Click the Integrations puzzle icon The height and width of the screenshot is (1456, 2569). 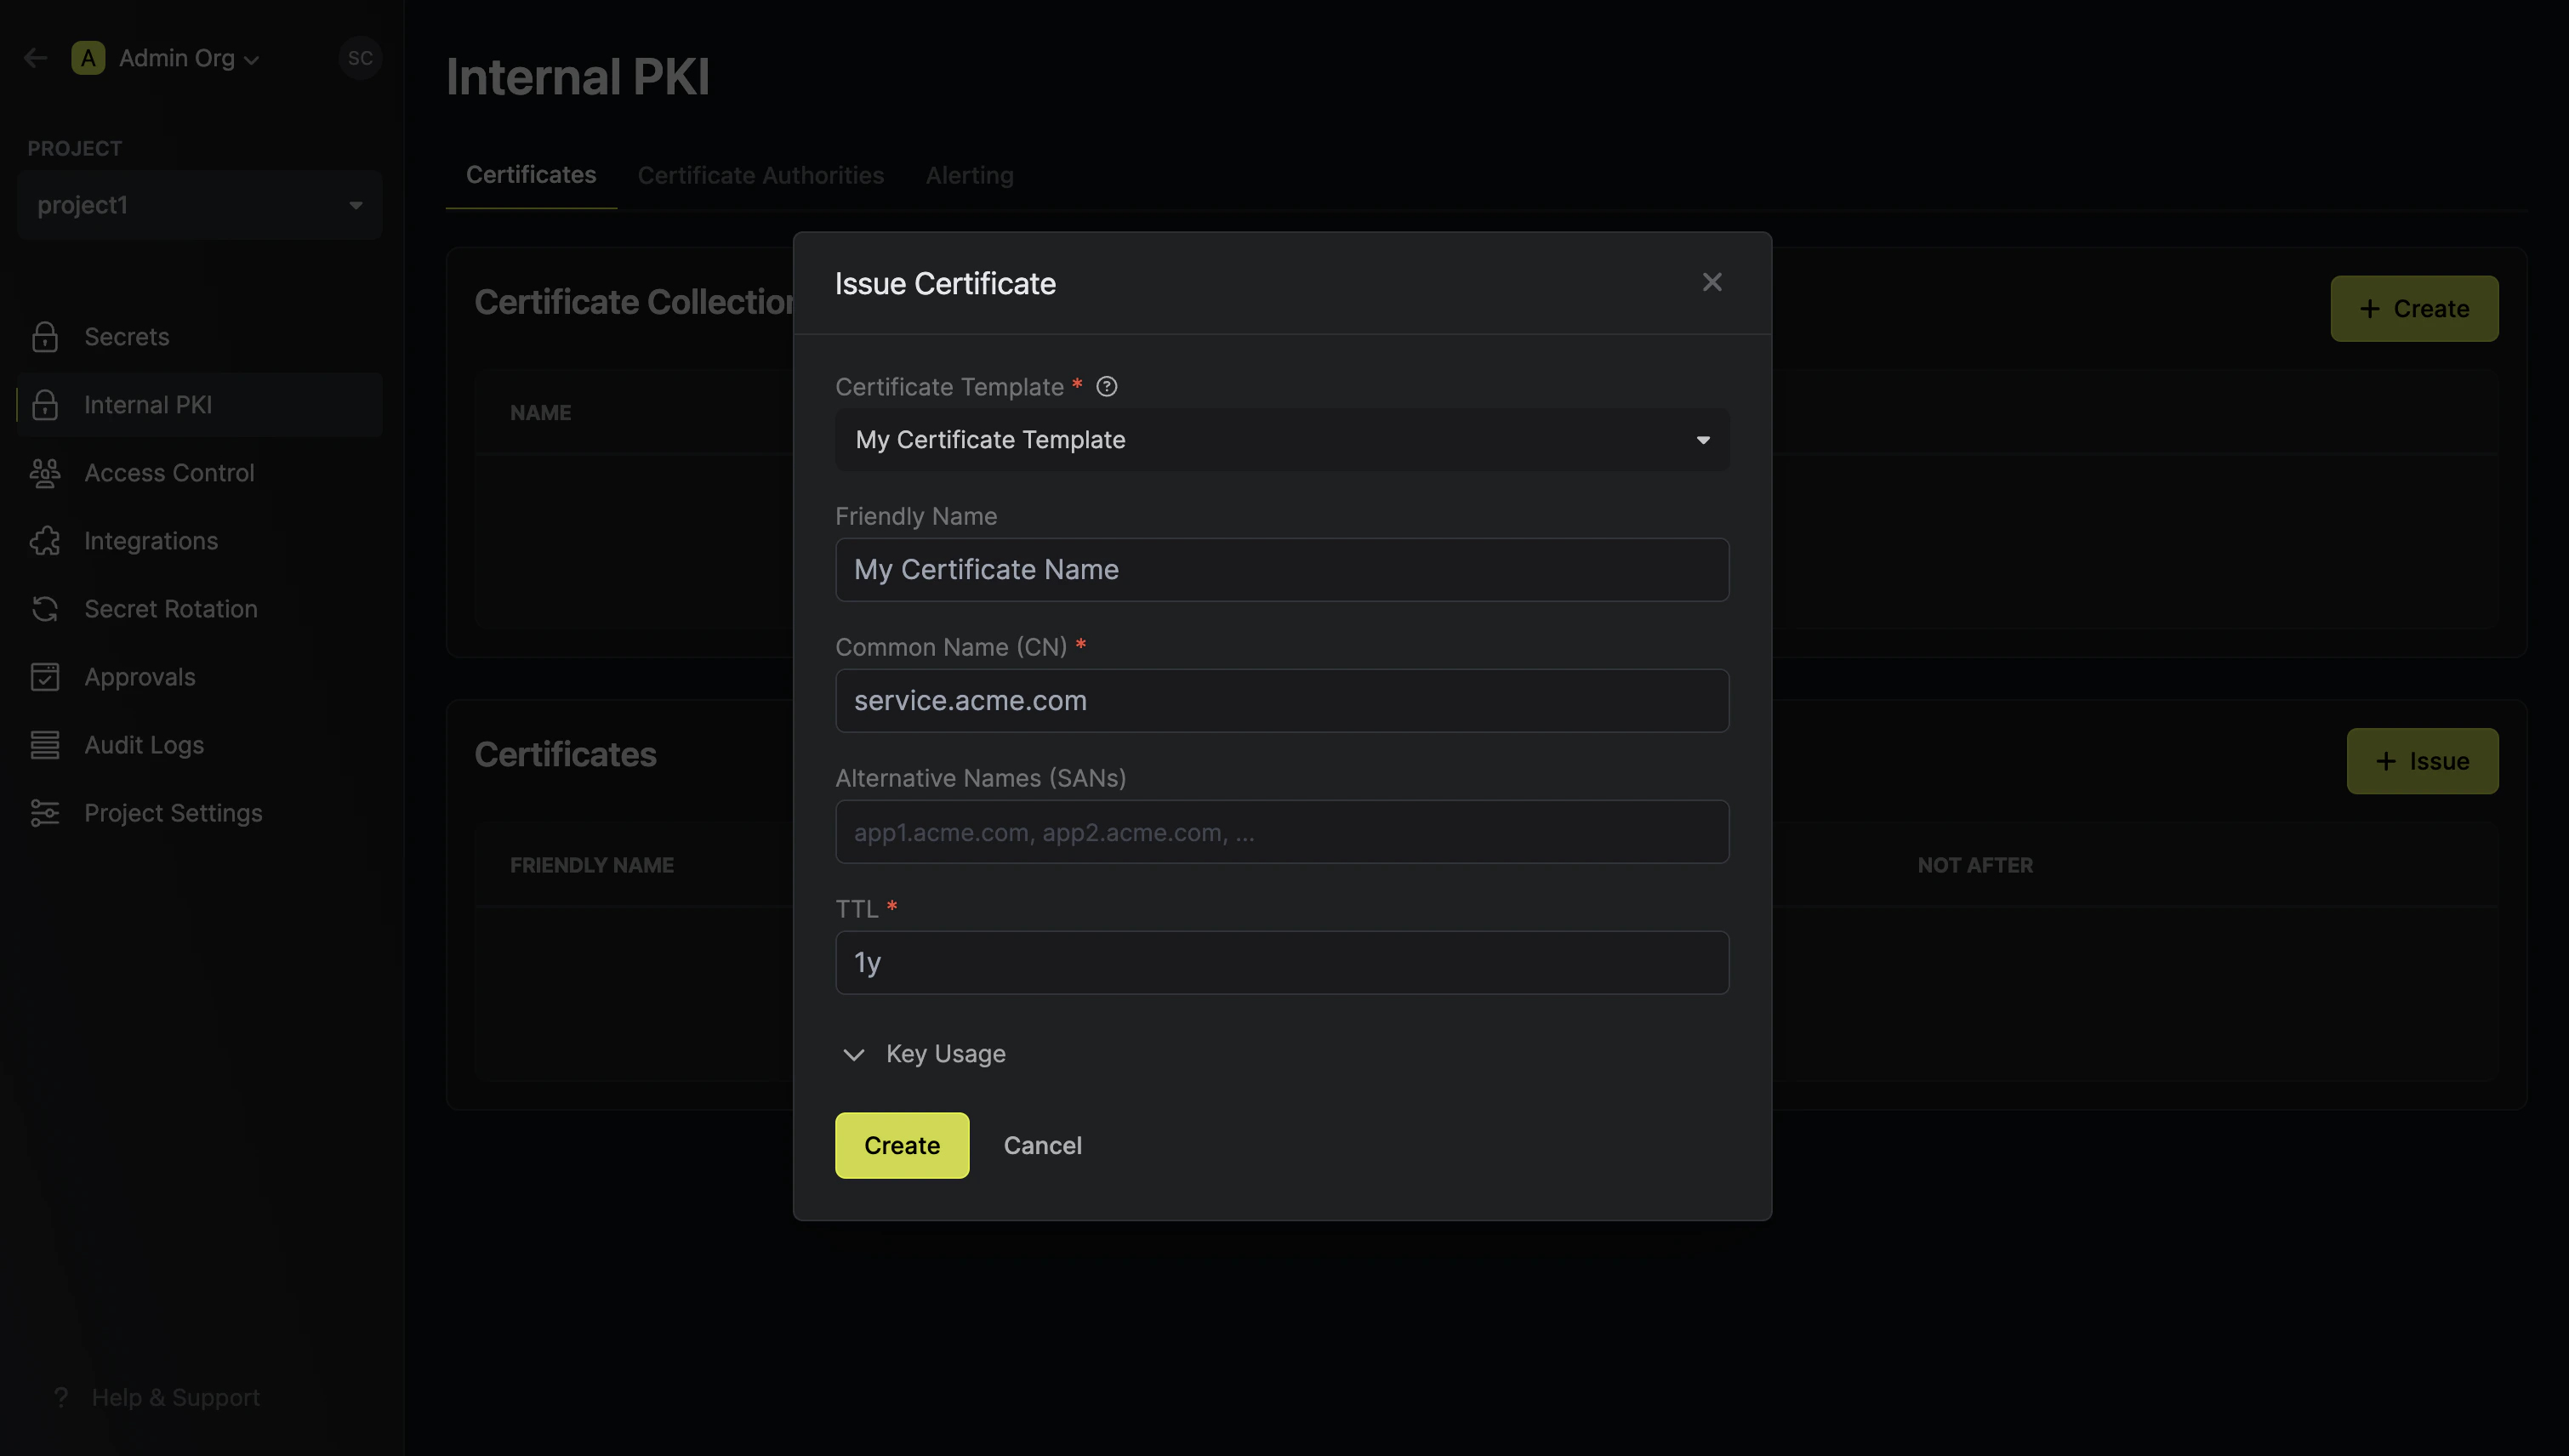(x=45, y=541)
